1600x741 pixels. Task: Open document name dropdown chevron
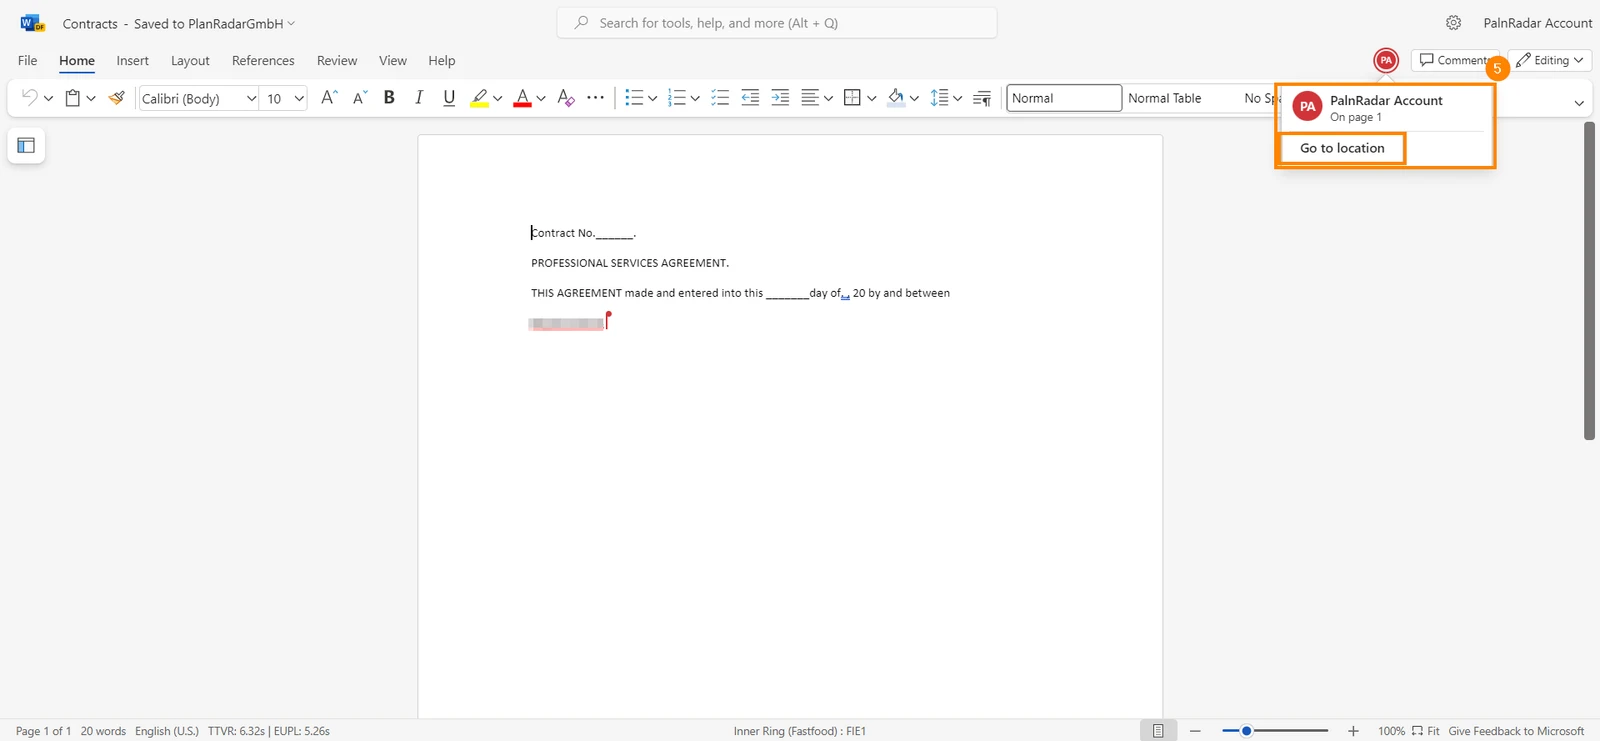point(291,23)
